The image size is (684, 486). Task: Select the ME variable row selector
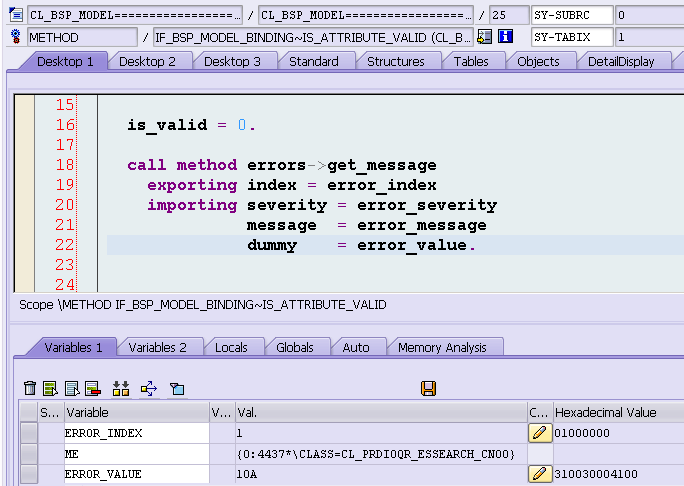[x=29, y=454]
